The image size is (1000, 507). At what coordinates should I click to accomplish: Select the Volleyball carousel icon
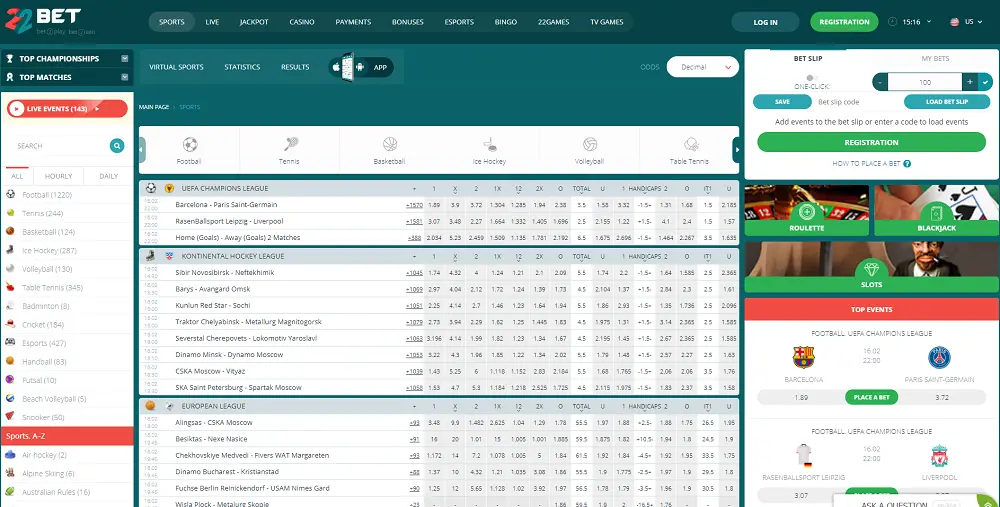[590, 144]
